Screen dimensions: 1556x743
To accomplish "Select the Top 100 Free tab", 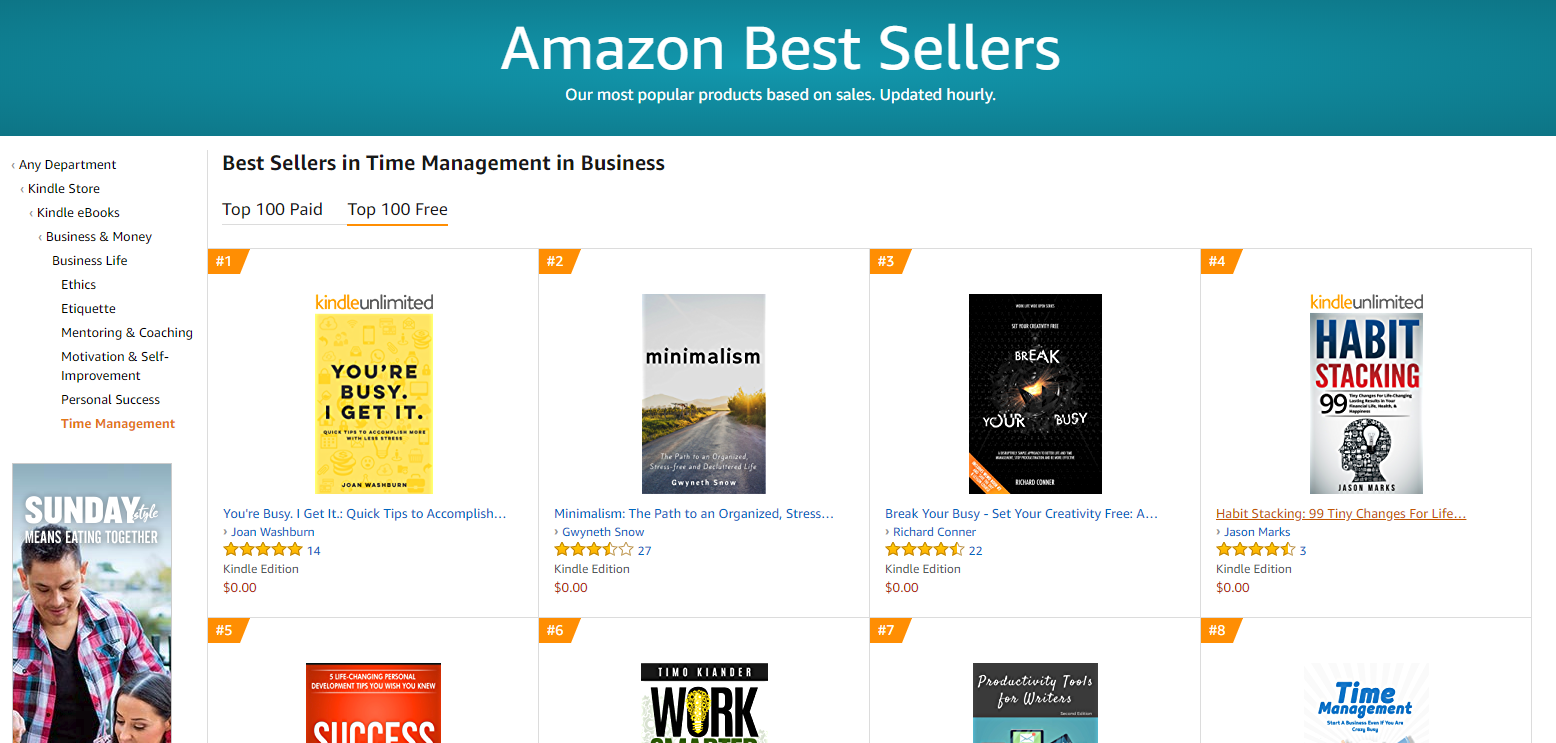I will pos(397,209).
